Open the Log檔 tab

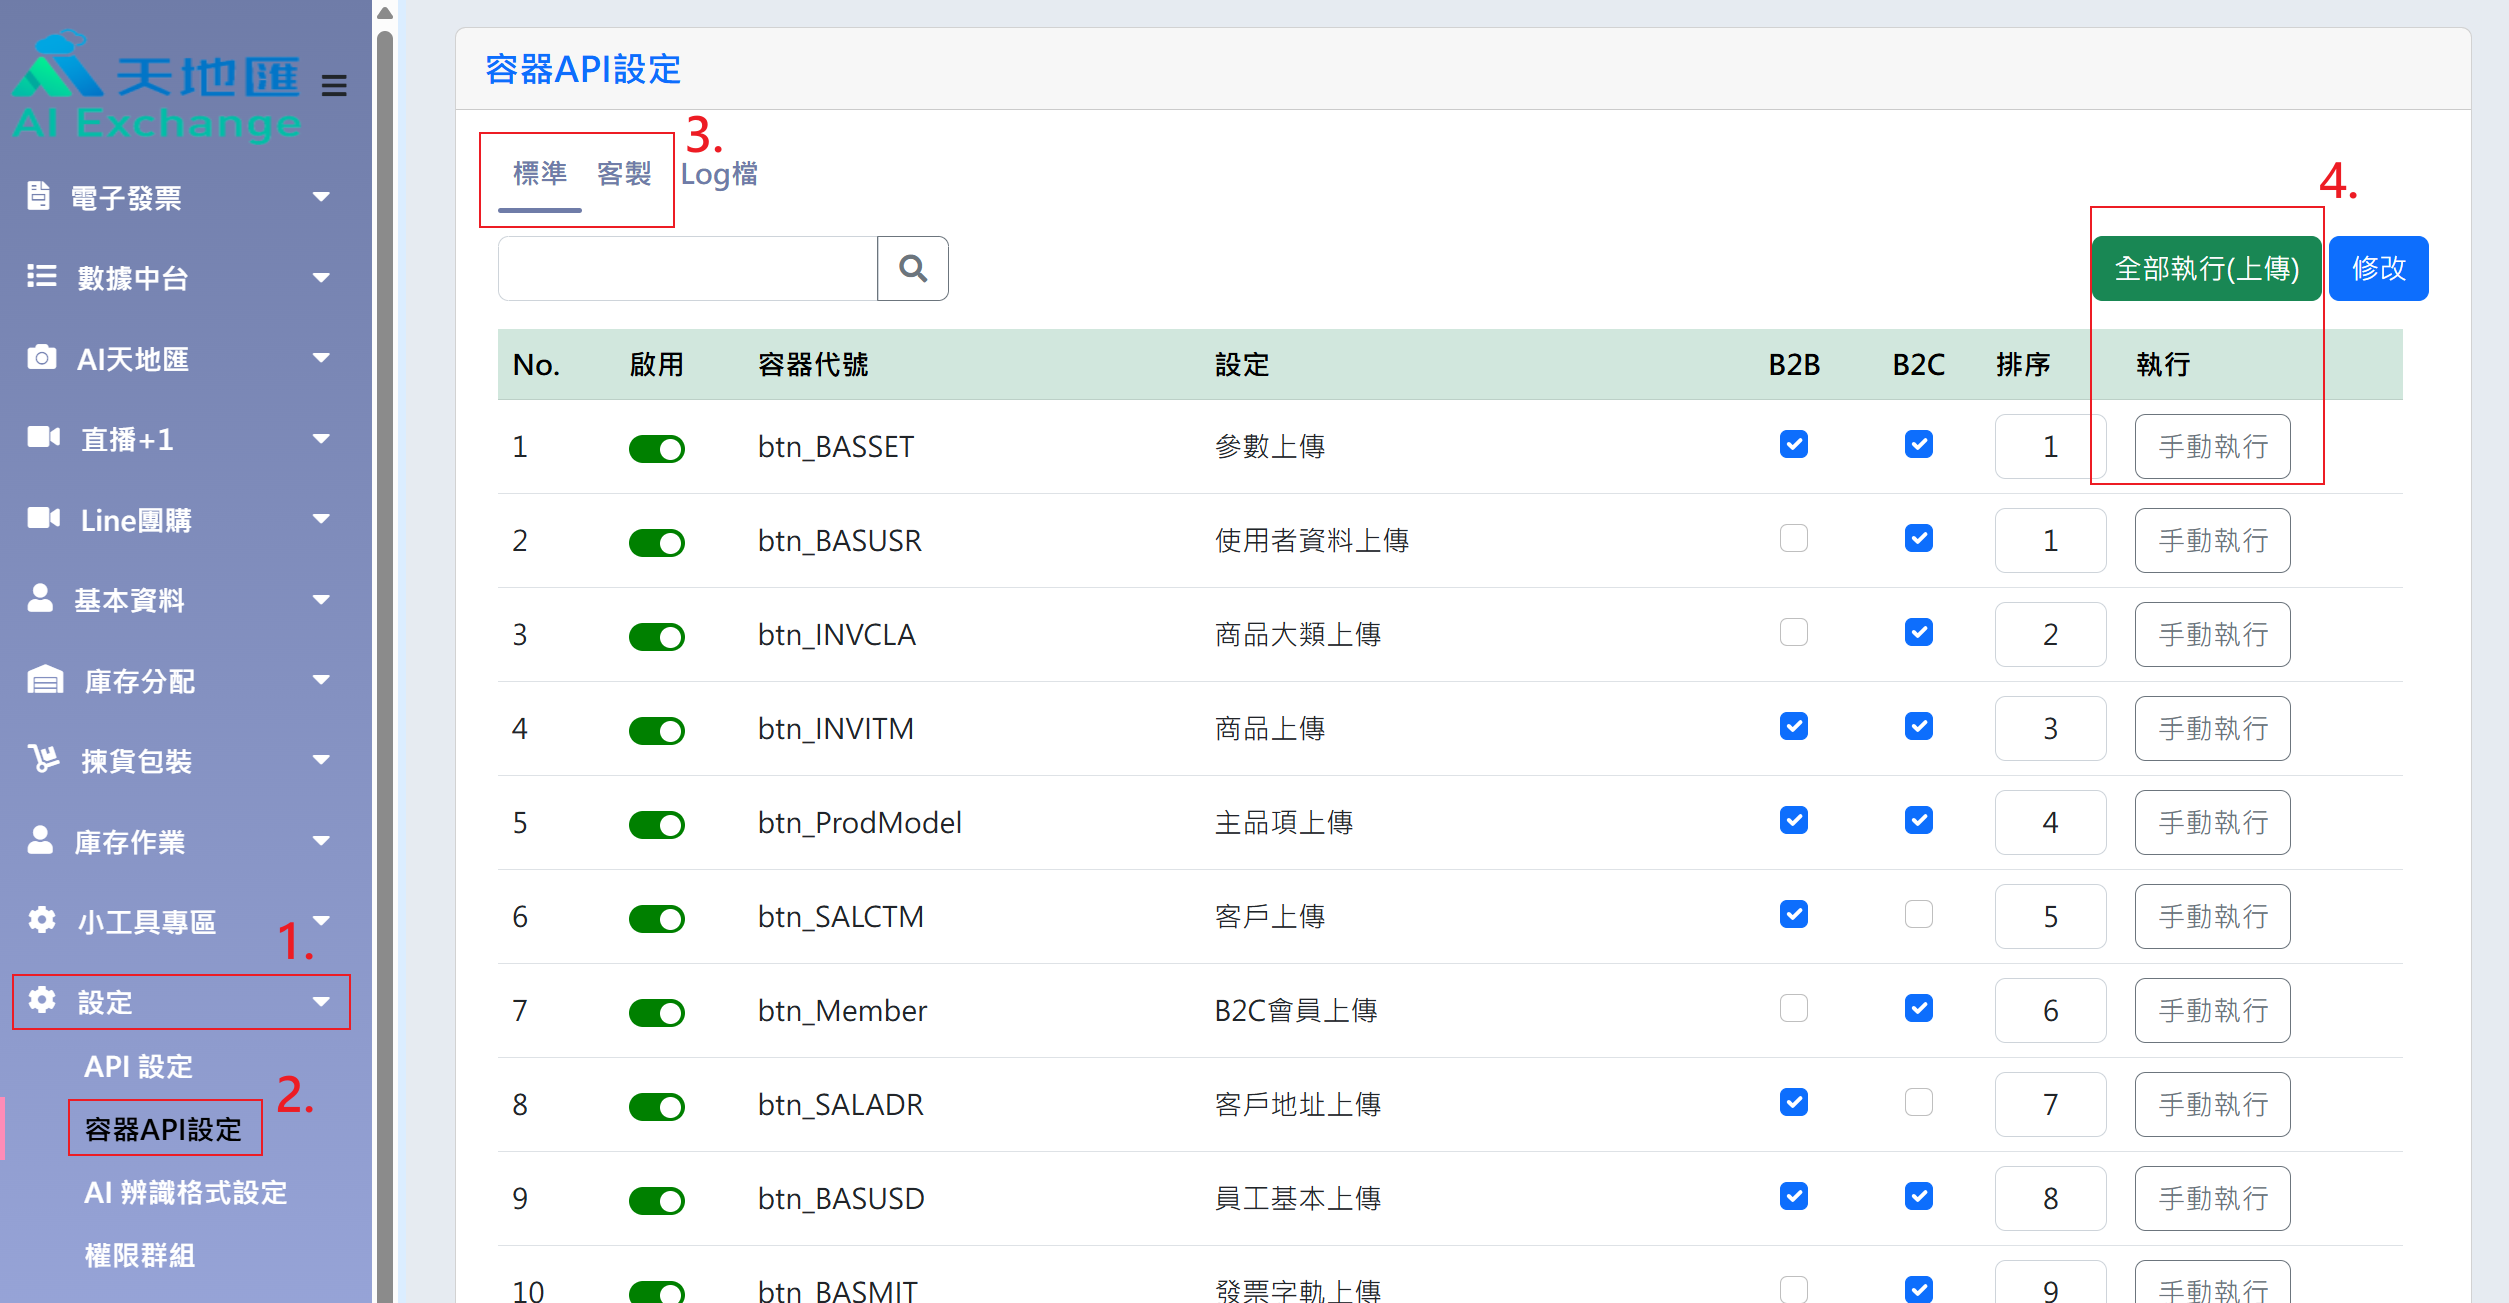click(x=718, y=174)
